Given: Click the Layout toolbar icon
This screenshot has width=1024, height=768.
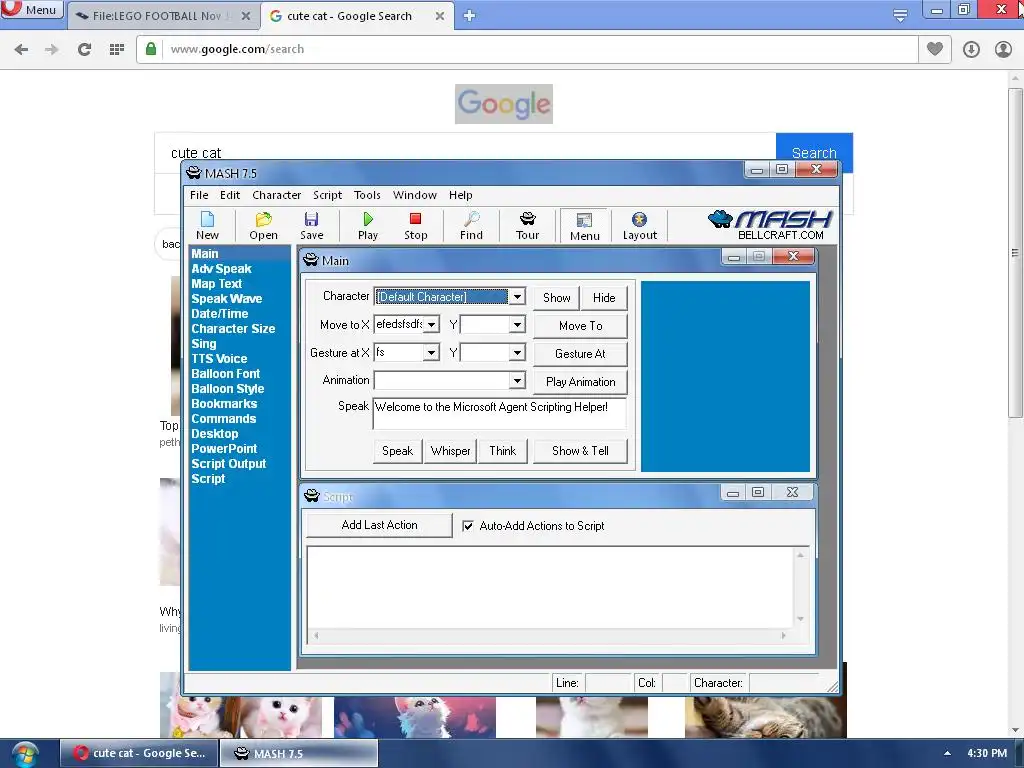Looking at the screenshot, I should [x=639, y=226].
